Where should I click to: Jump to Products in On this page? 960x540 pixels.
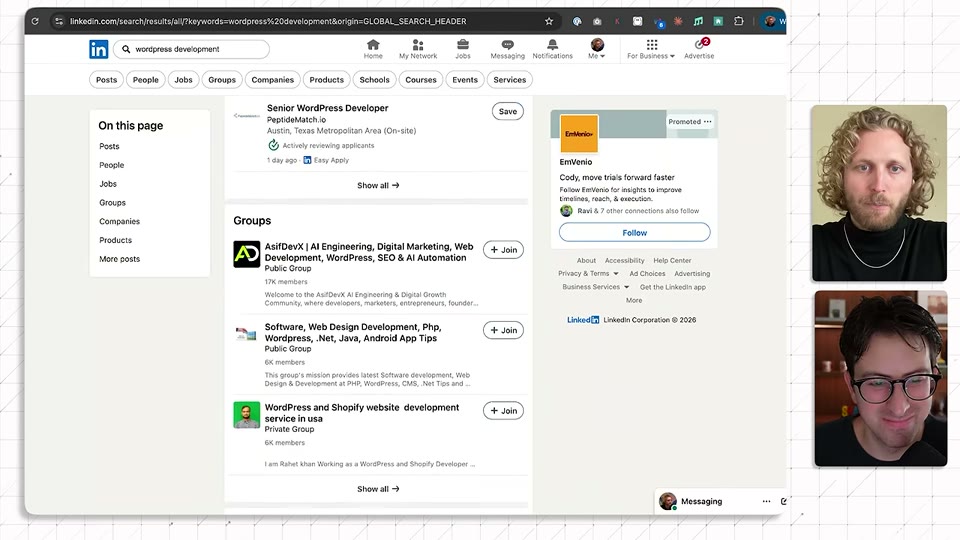(x=116, y=240)
